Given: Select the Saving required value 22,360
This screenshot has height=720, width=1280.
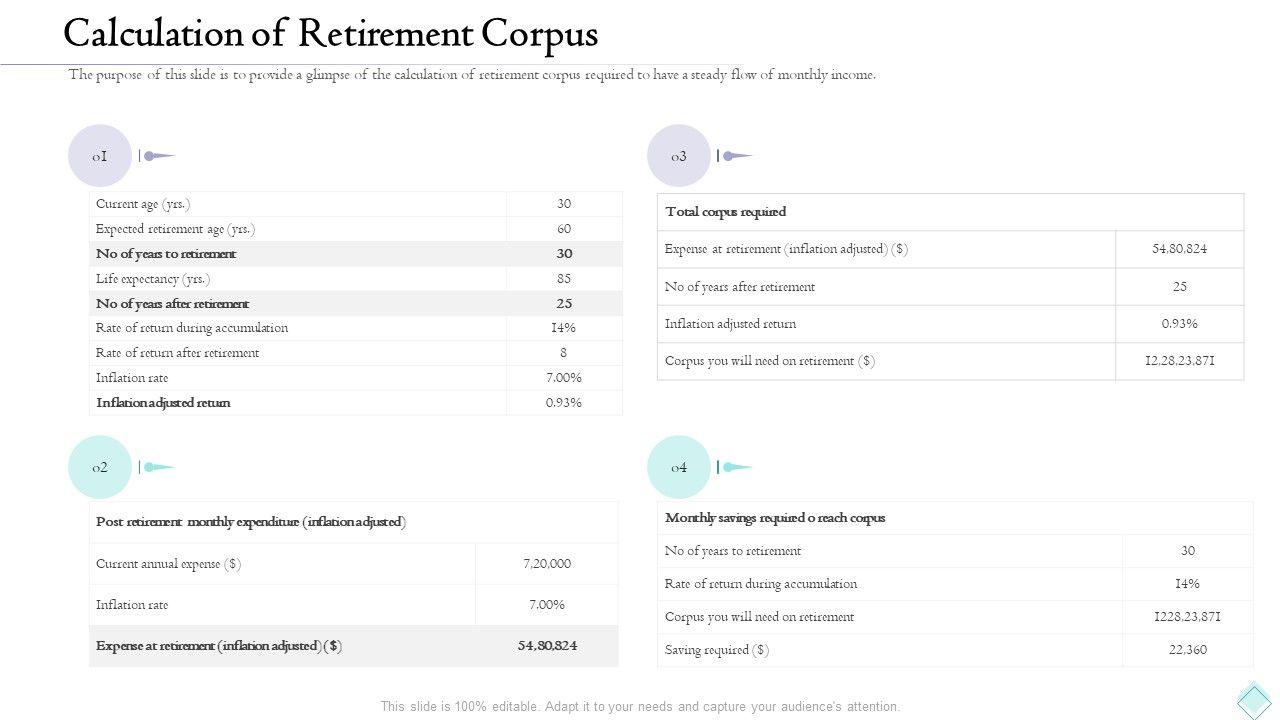Looking at the screenshot, I should pyautogui.click(x=1187, y=650).
